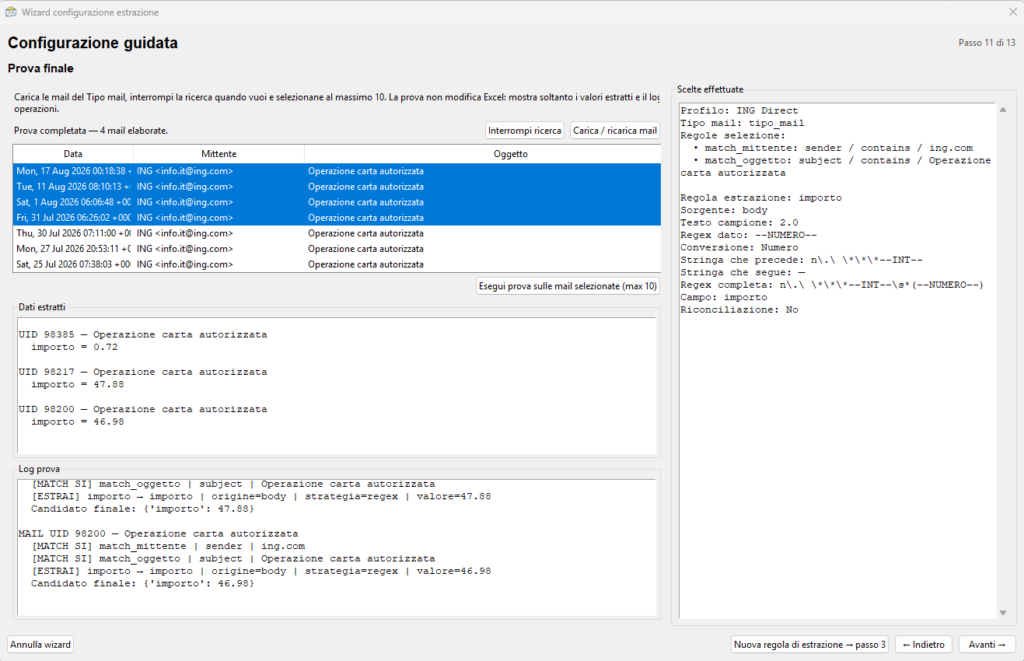Click 'Sorgente: body' text
Viewport: 1024px width, 661px height.
point(724,210)
